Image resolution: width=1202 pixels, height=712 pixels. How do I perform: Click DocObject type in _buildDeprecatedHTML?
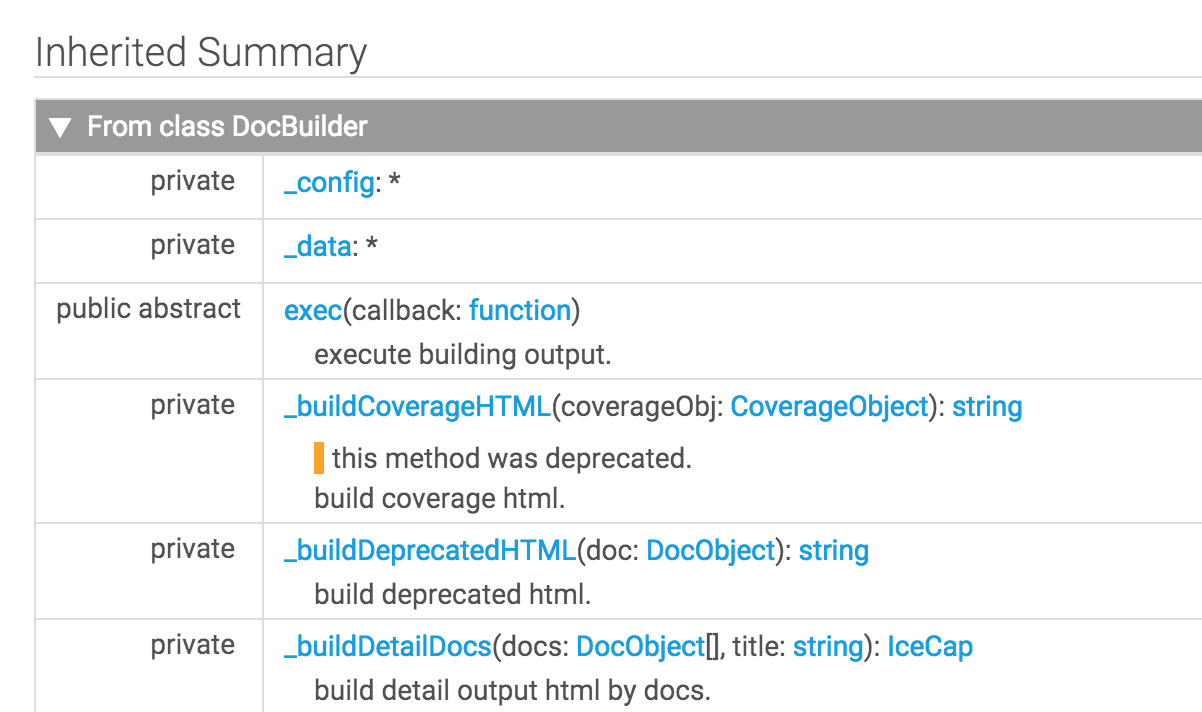point(711,551)
